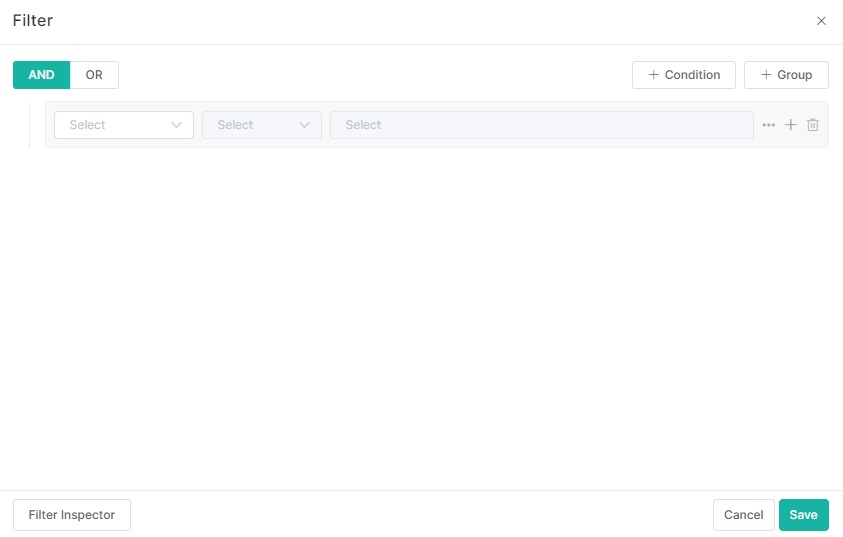Click the plus symbol beside Group
The width and height of the screenshot is (843, 537).
click(766, 75)
